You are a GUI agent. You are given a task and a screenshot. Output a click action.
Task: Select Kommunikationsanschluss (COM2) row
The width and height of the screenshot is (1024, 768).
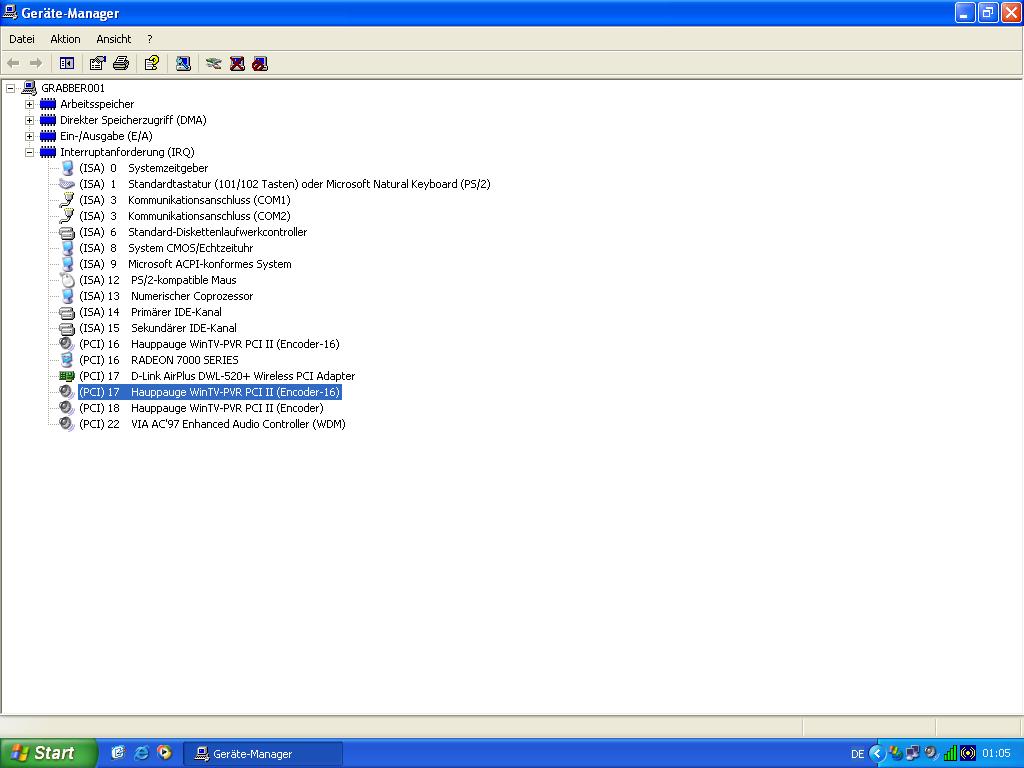coord(185,216)
